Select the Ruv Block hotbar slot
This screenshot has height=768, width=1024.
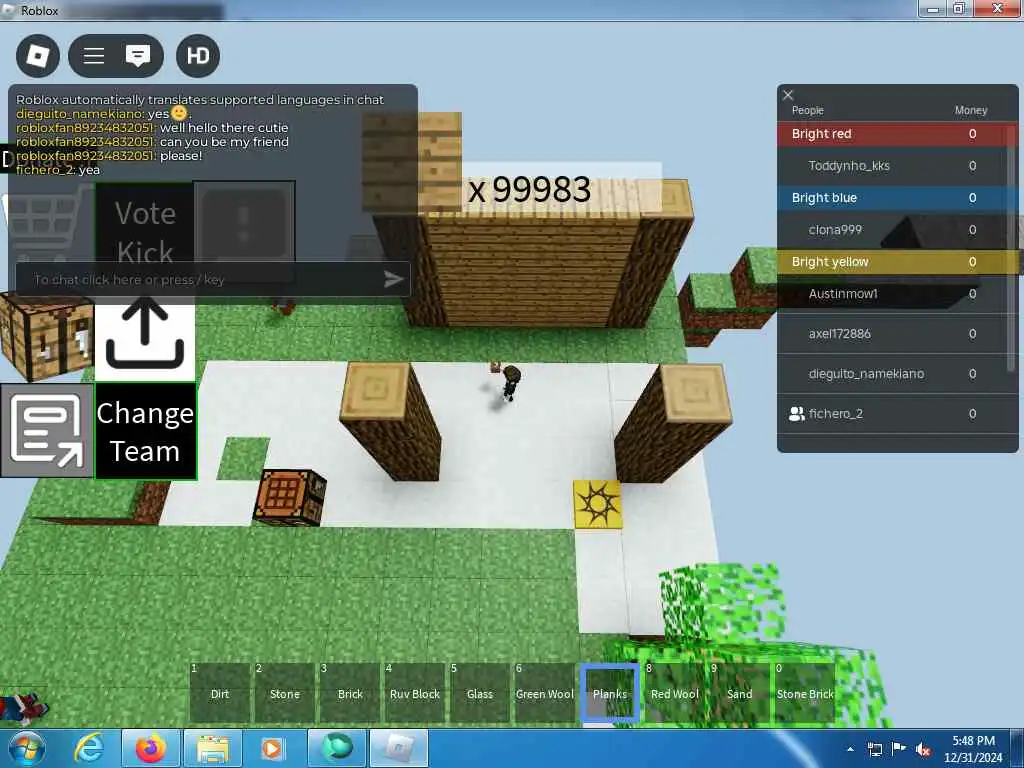(415, 693)
